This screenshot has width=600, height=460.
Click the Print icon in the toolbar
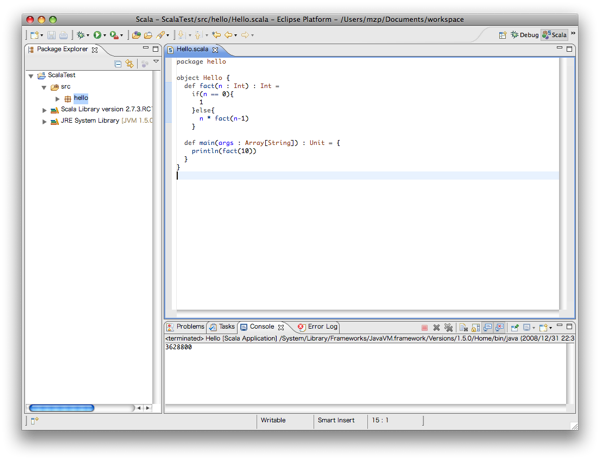point(63,35)
